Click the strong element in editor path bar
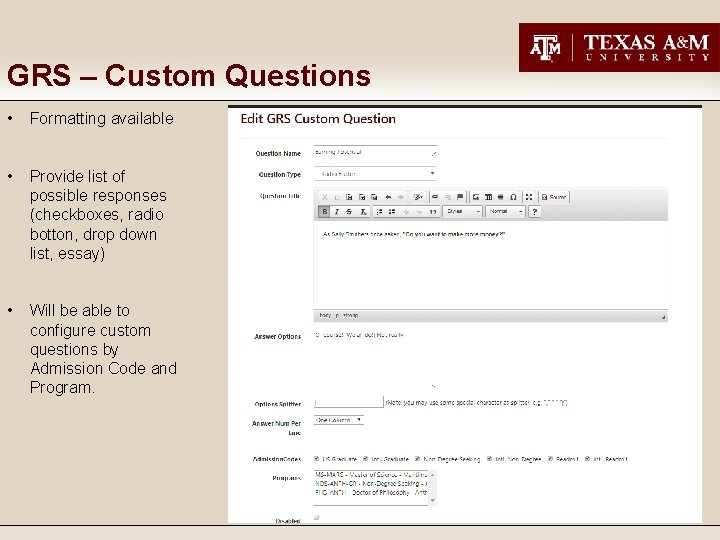Viewport: 720px width, 540px height. point(350,315)
